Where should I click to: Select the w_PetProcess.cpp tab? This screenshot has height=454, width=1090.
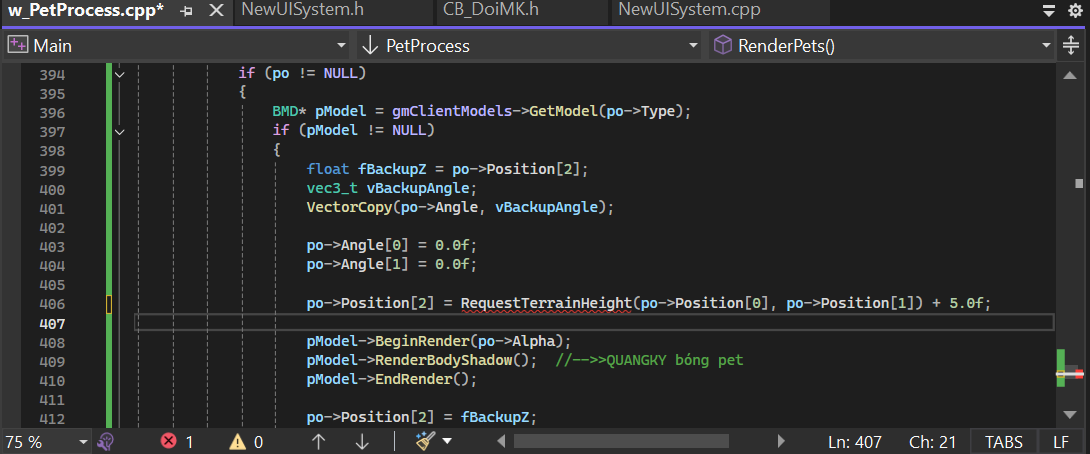pyautogui.click(x=86, y=11)
